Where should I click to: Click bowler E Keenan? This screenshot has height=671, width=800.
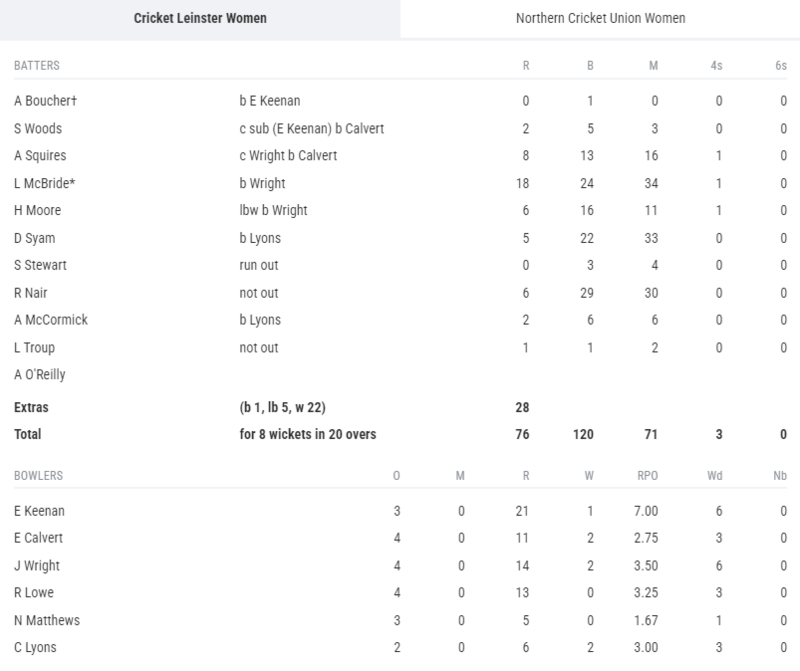39,511
